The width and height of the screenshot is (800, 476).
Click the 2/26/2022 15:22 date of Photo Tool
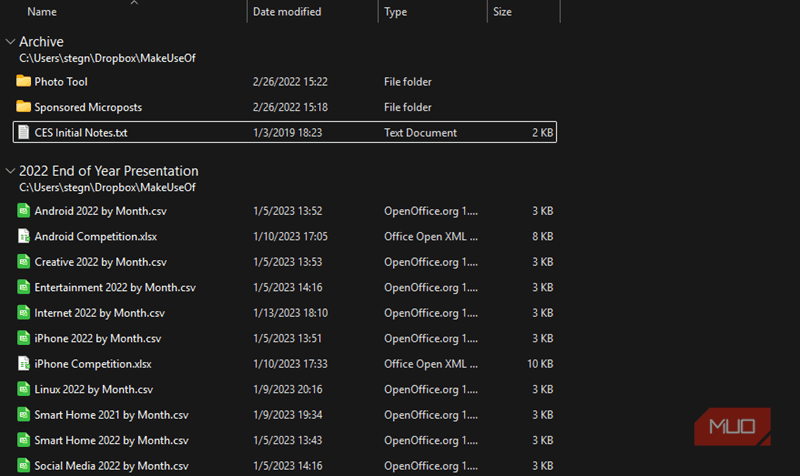tap(290, 82)
